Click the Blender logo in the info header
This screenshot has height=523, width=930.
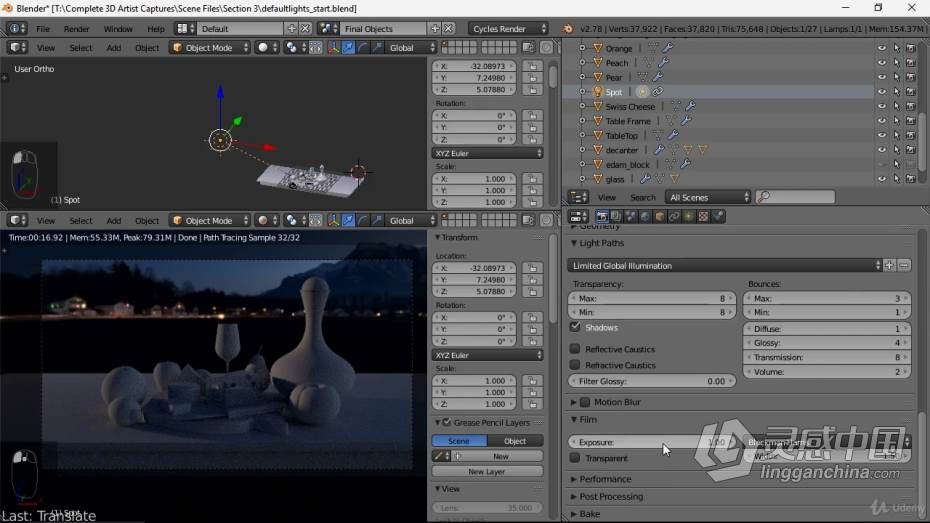568,28
